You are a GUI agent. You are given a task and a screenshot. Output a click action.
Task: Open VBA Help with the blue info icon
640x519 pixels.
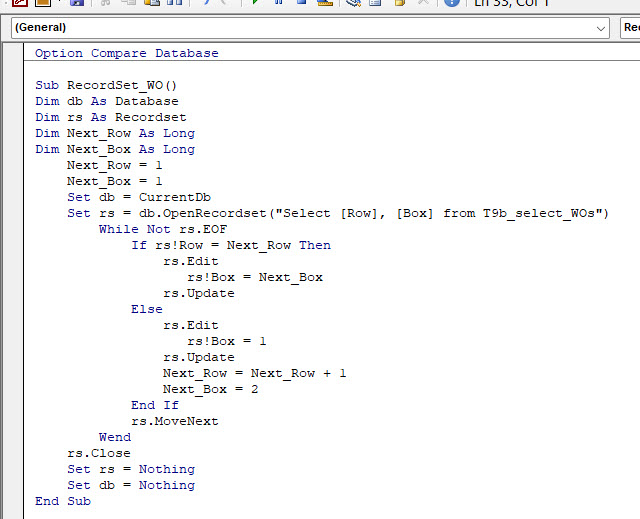pos(452,2)
